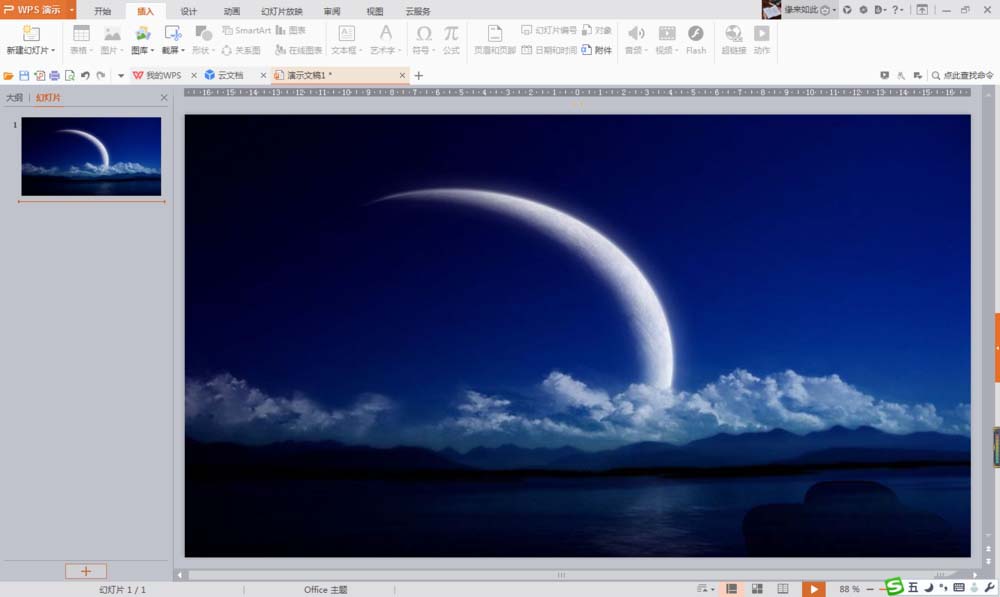
Task: Add a new slide with plus button
Action: click(86, 571)
